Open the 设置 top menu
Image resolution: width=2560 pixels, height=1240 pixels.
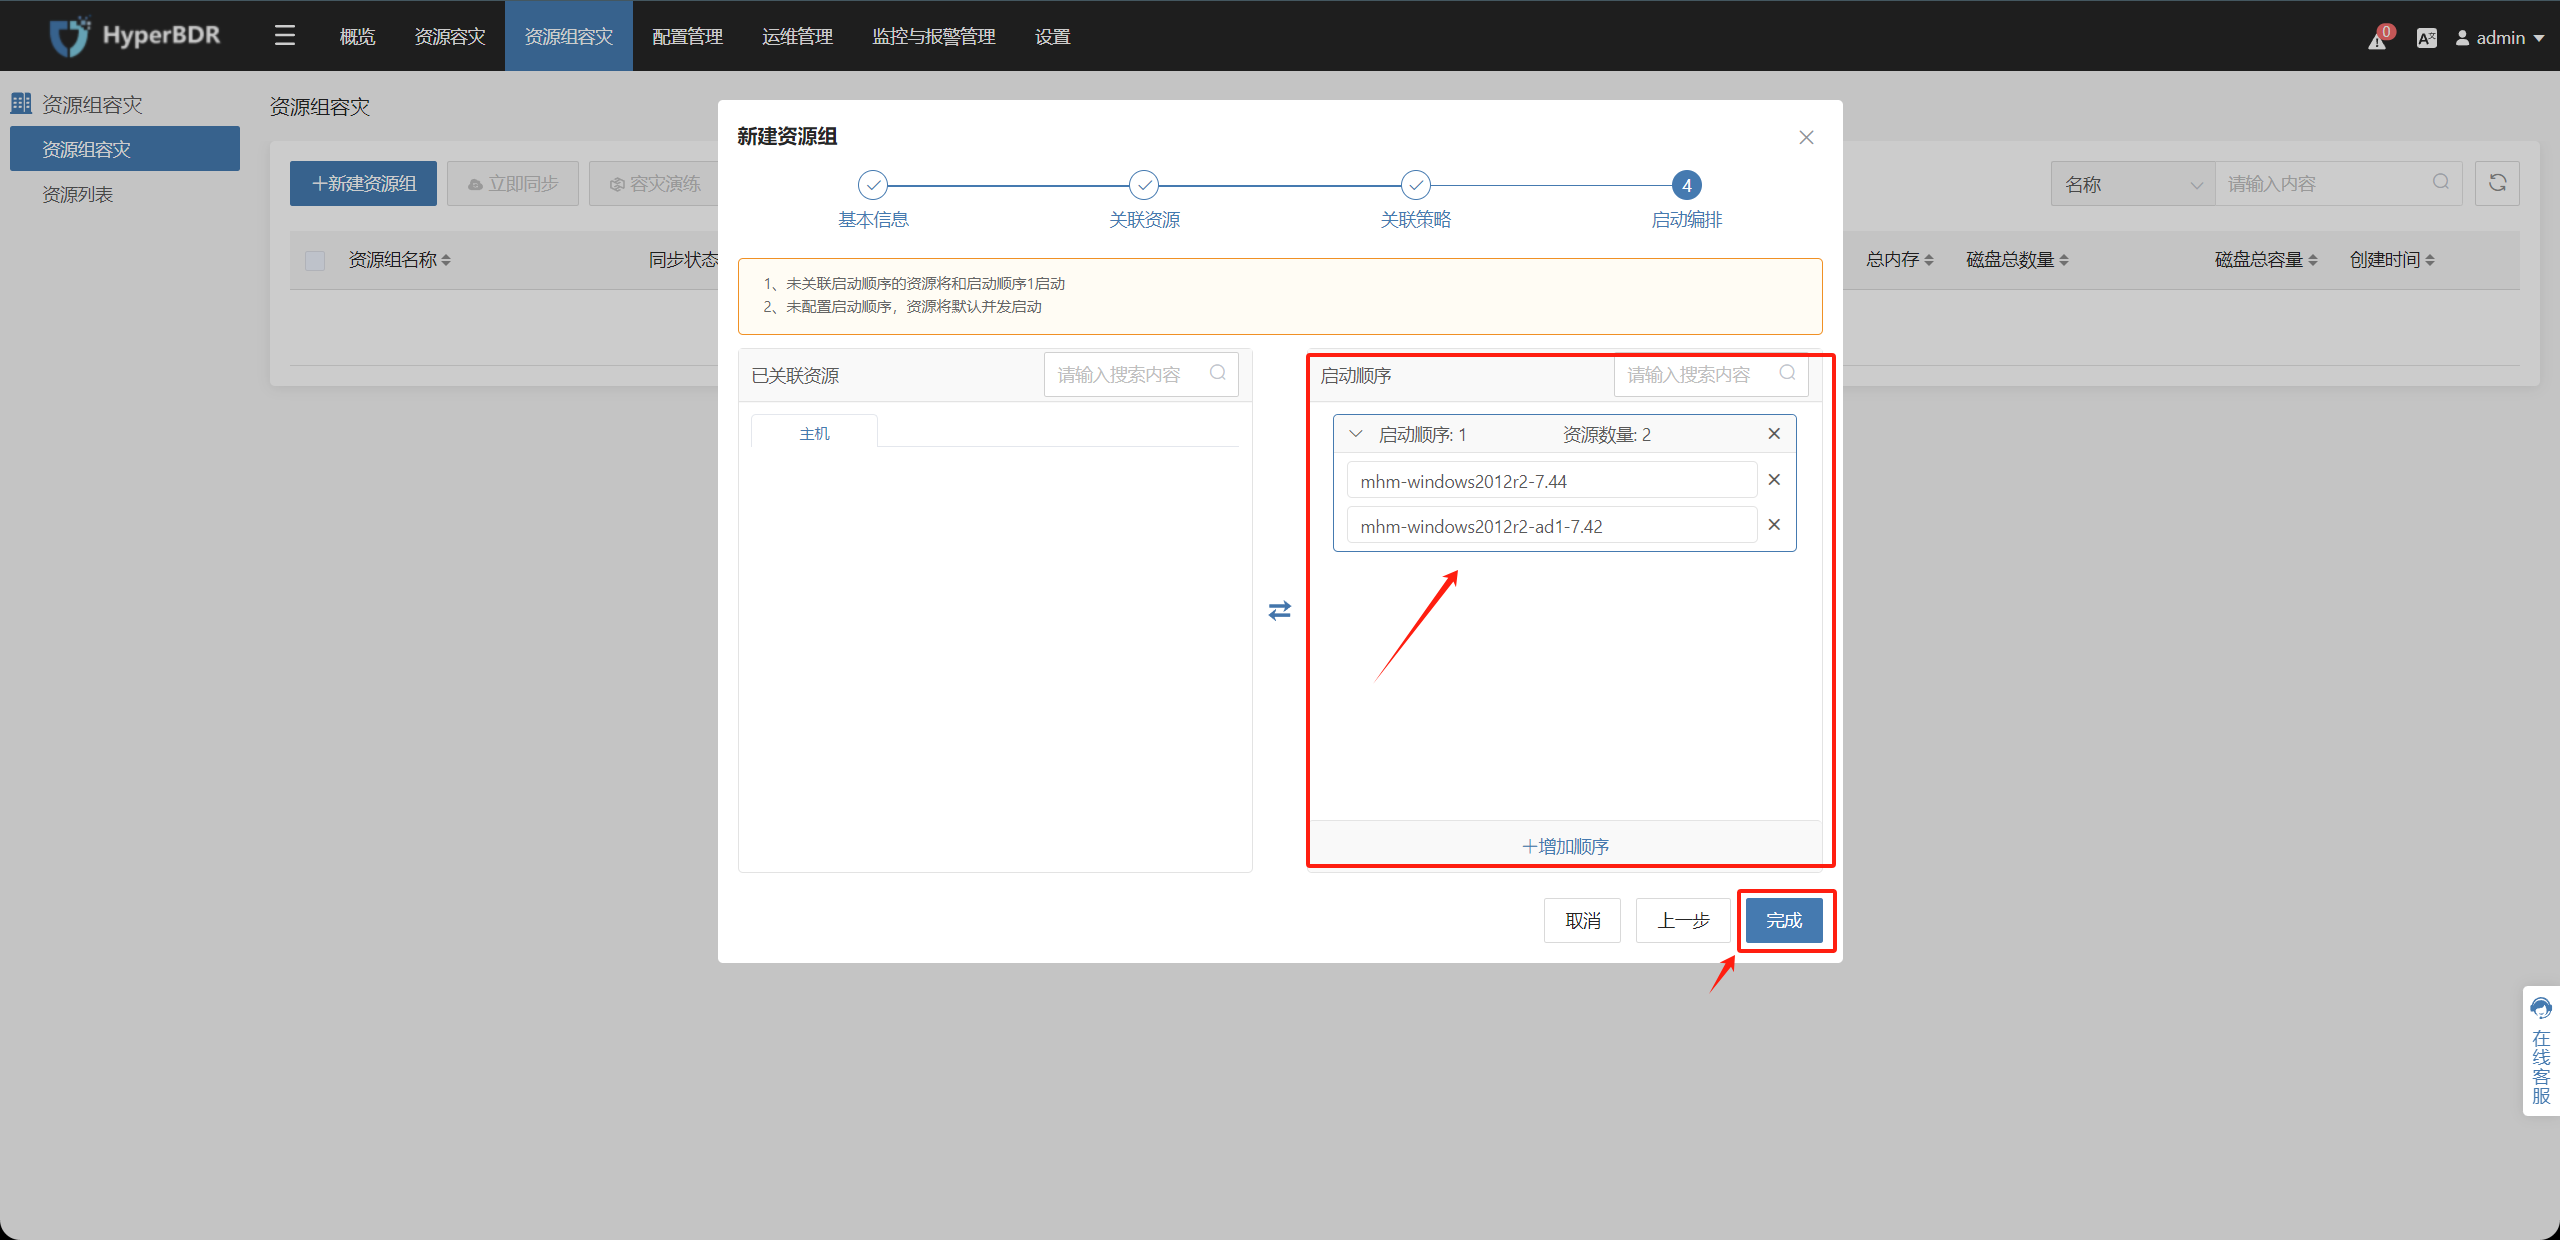coord(1052,36)
